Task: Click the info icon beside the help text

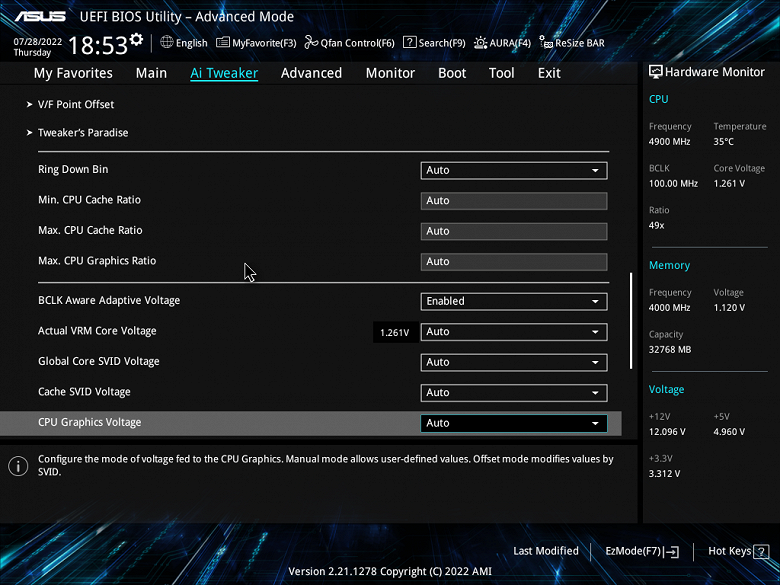Action: pos(18,466)
